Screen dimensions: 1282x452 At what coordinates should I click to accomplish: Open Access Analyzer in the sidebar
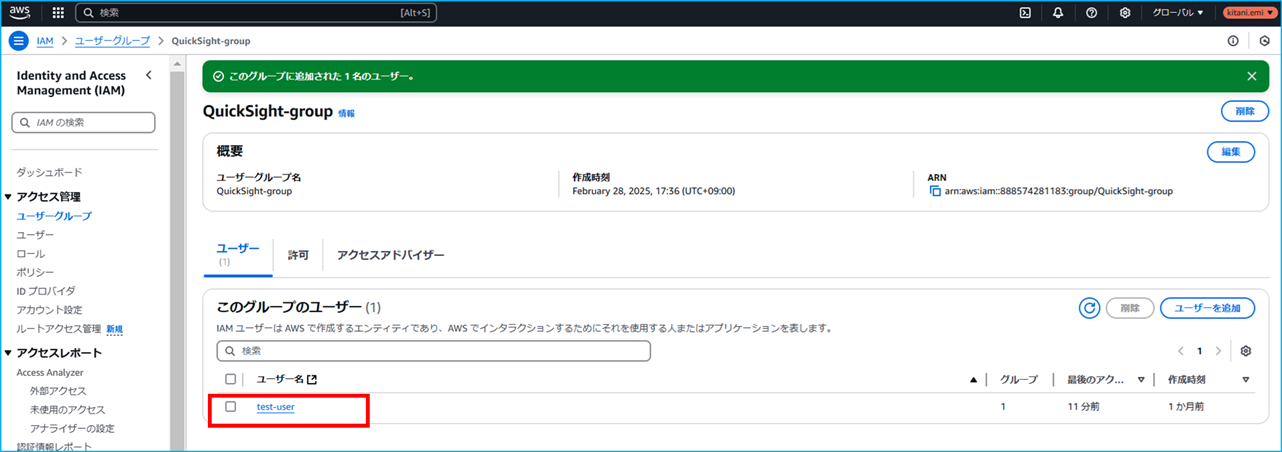[x=50, y=372]
